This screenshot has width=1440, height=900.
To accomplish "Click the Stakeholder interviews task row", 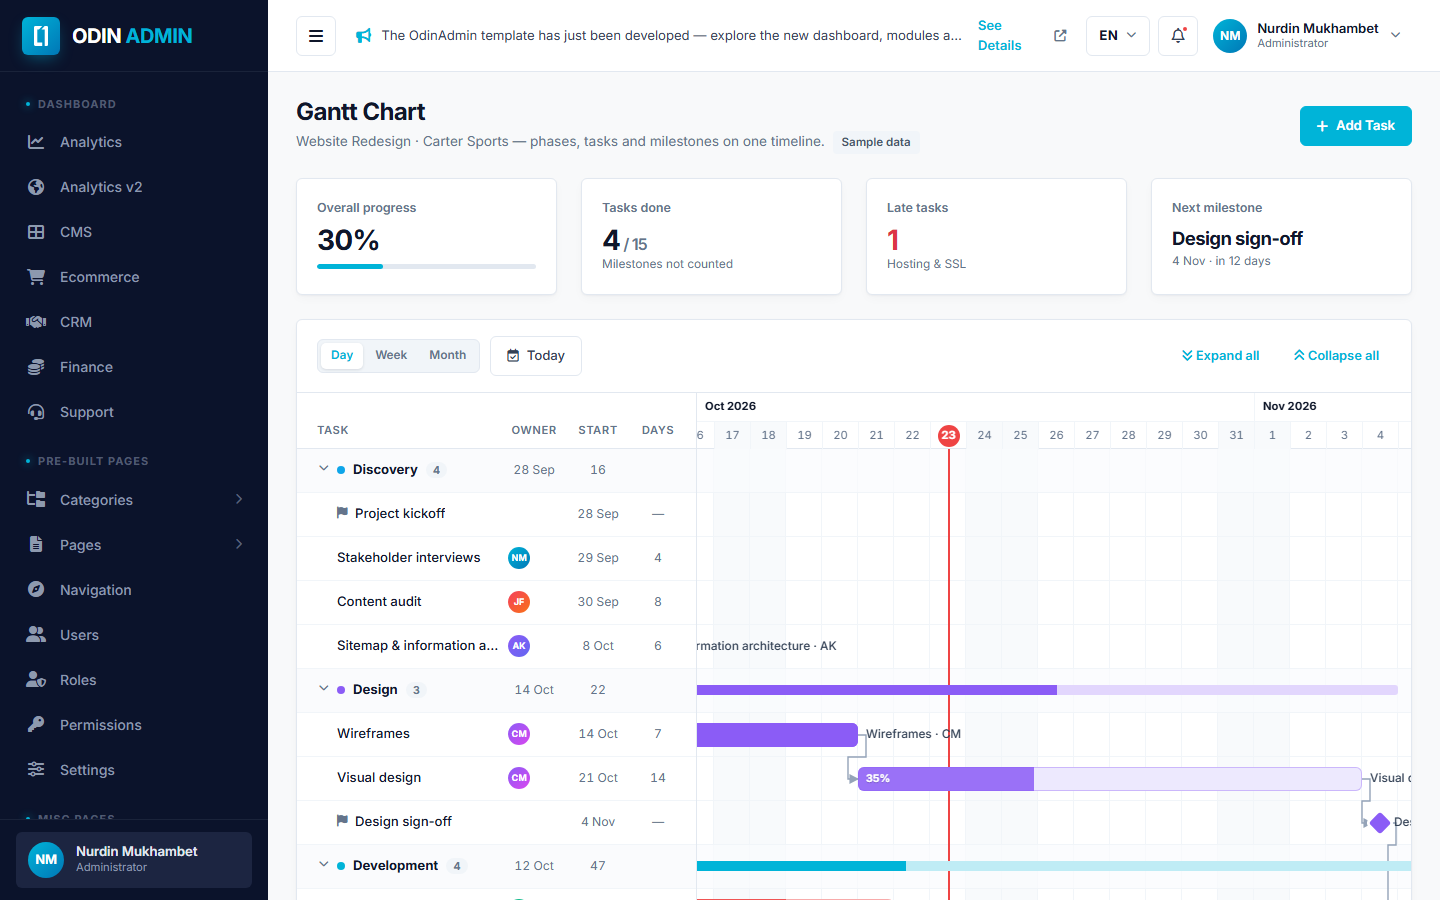I will point(497,558).
